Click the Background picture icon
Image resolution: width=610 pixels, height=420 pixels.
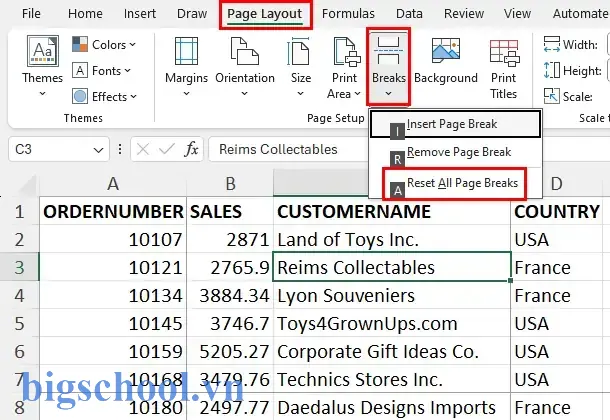pos(446,51)
